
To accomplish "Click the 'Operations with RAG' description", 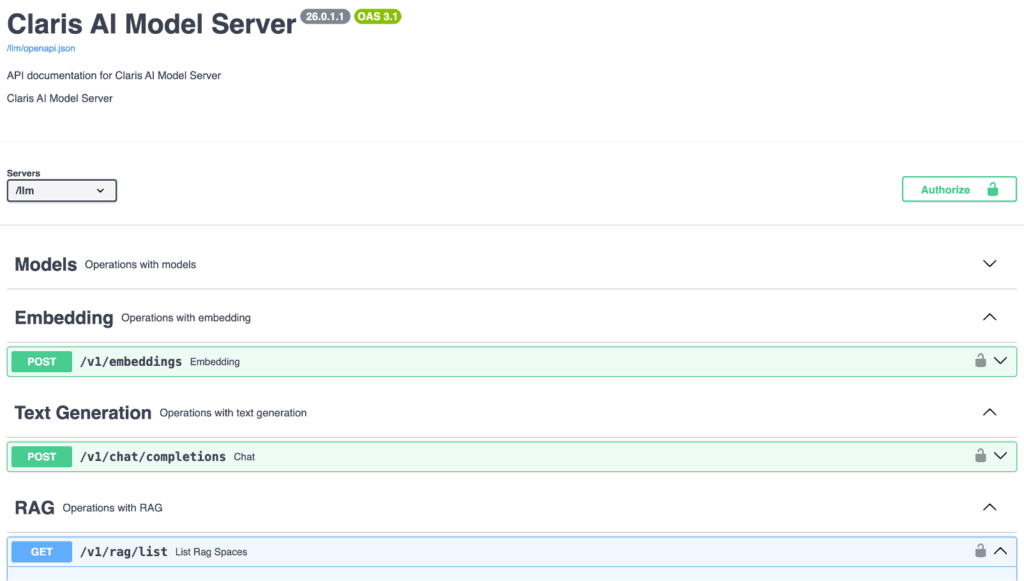I will [x=112, y=508].
